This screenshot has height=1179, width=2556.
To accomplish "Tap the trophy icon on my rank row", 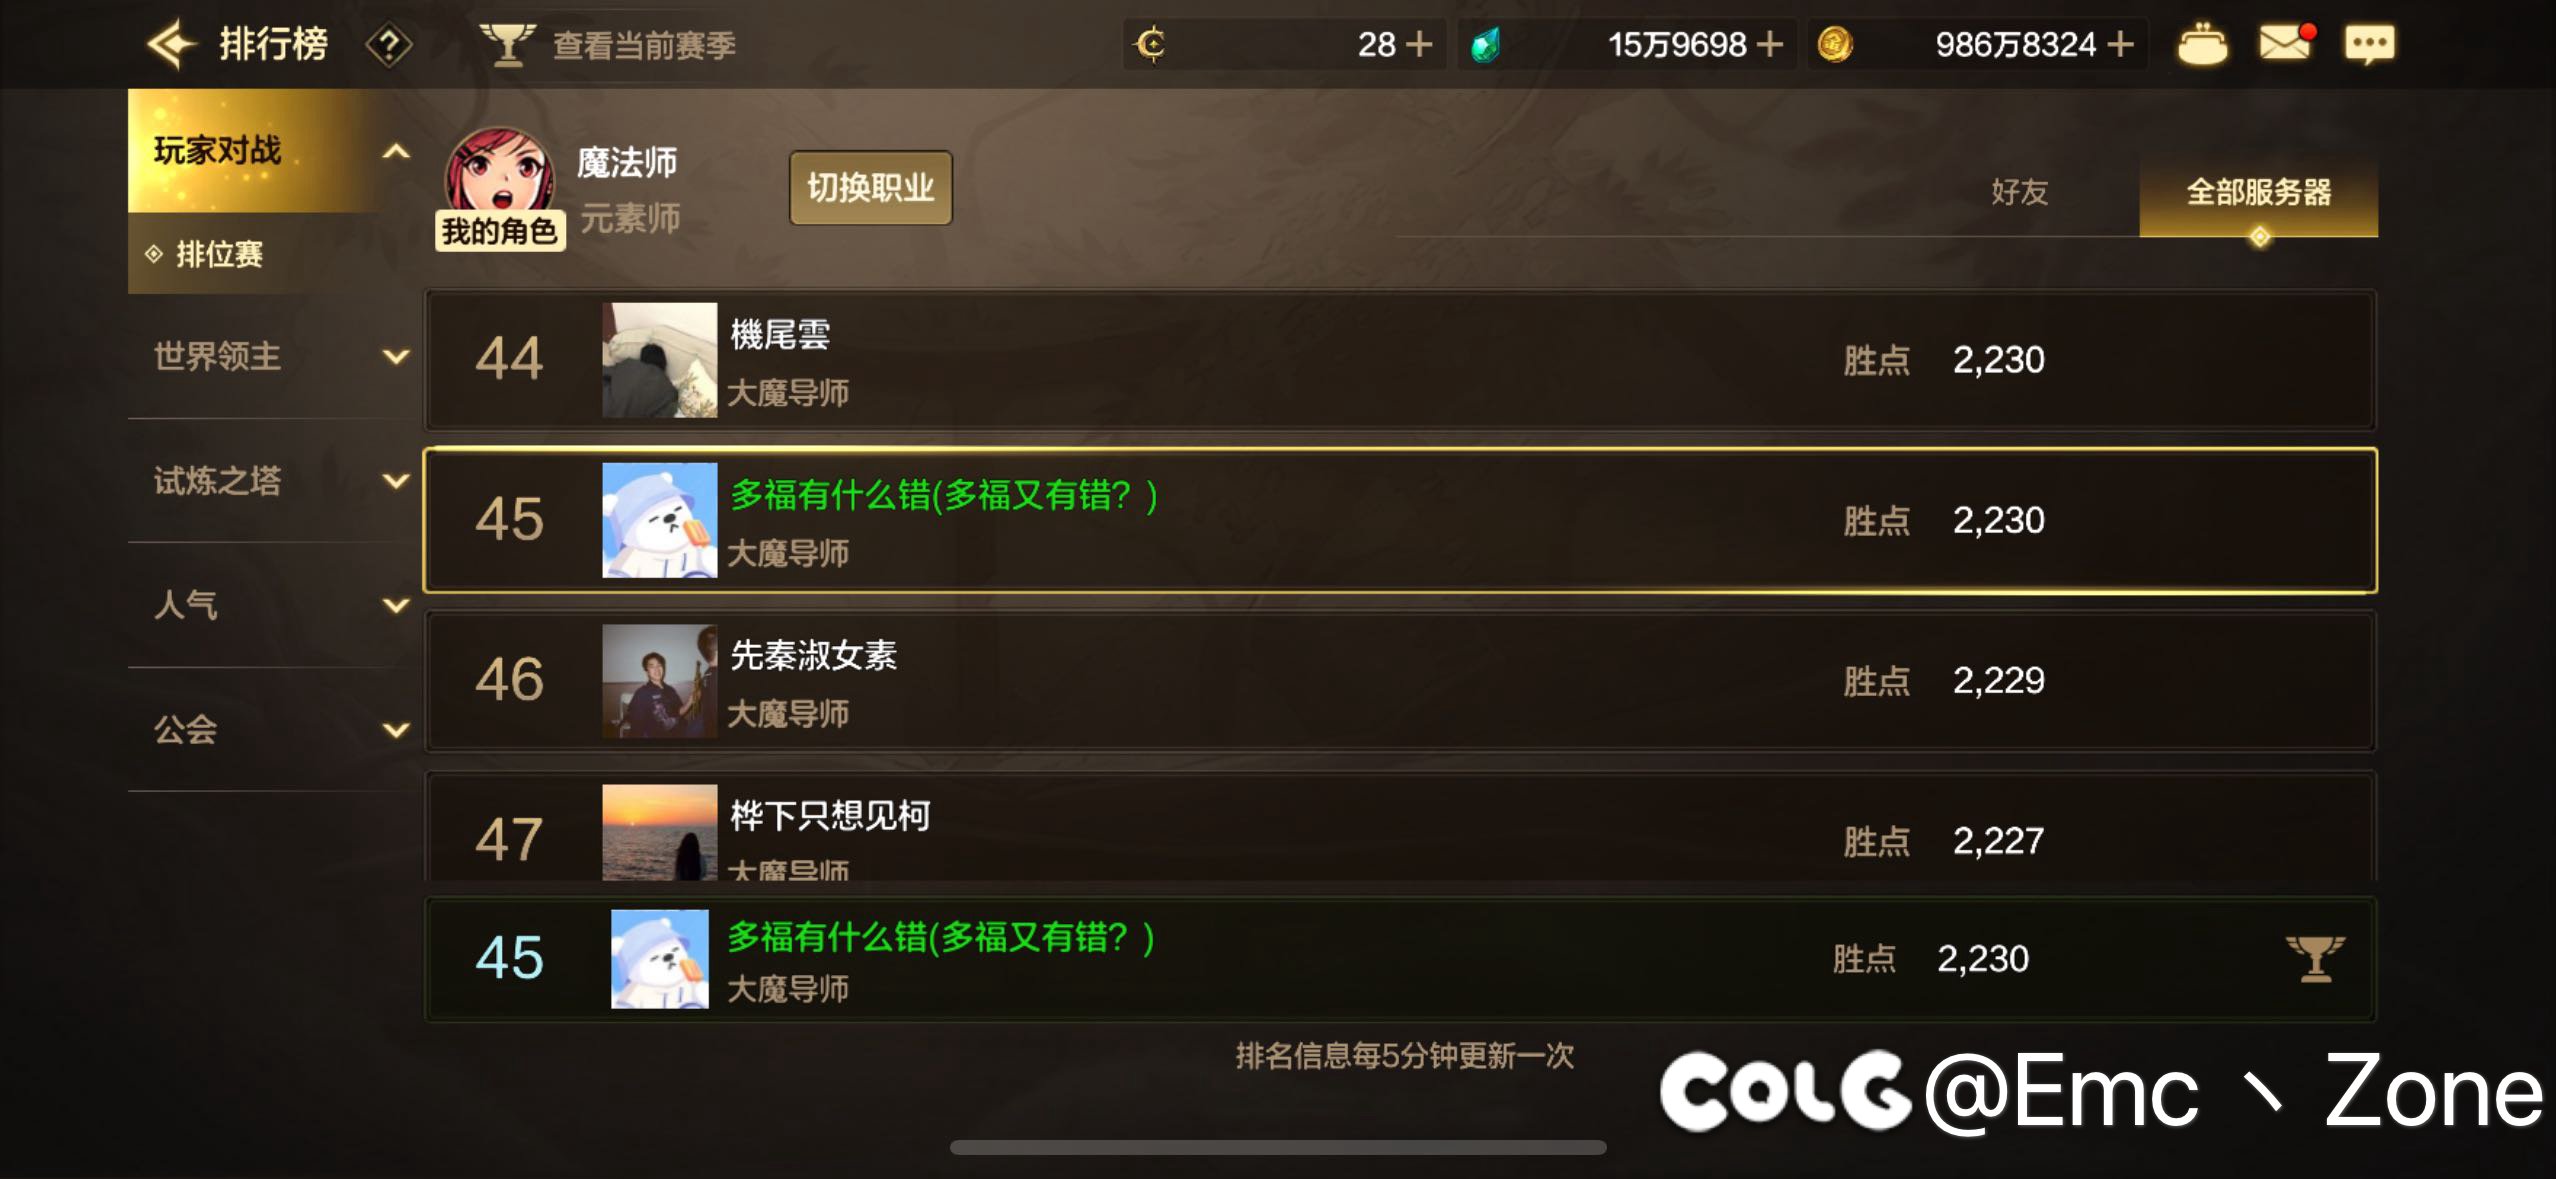I will point(2315,958).
